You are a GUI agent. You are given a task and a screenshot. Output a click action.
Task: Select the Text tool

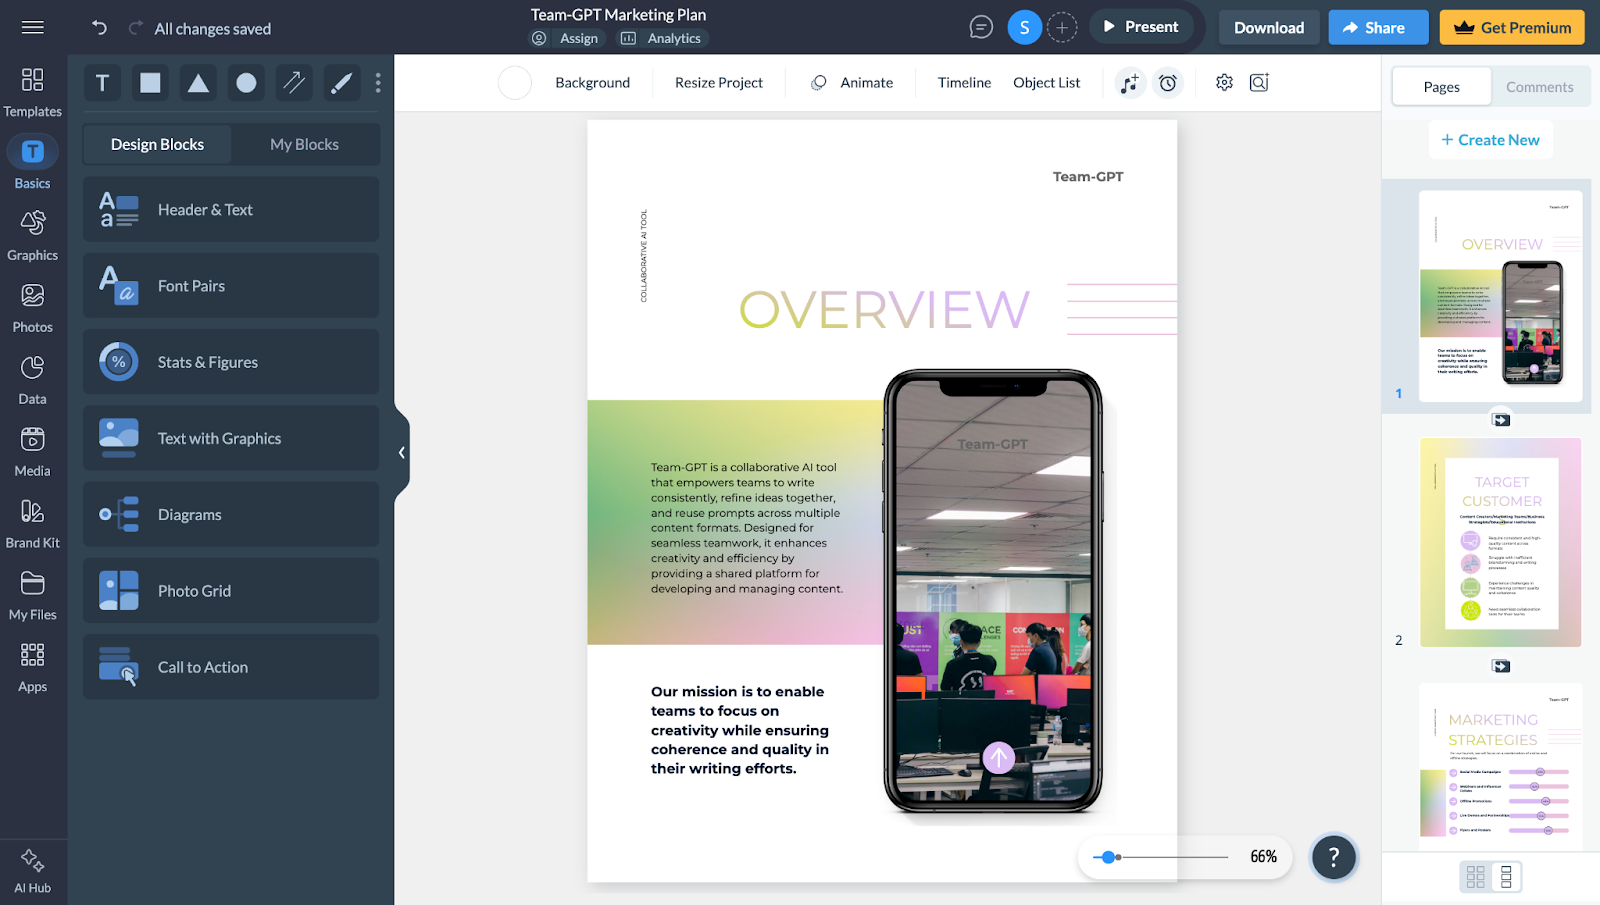(102, 83)
